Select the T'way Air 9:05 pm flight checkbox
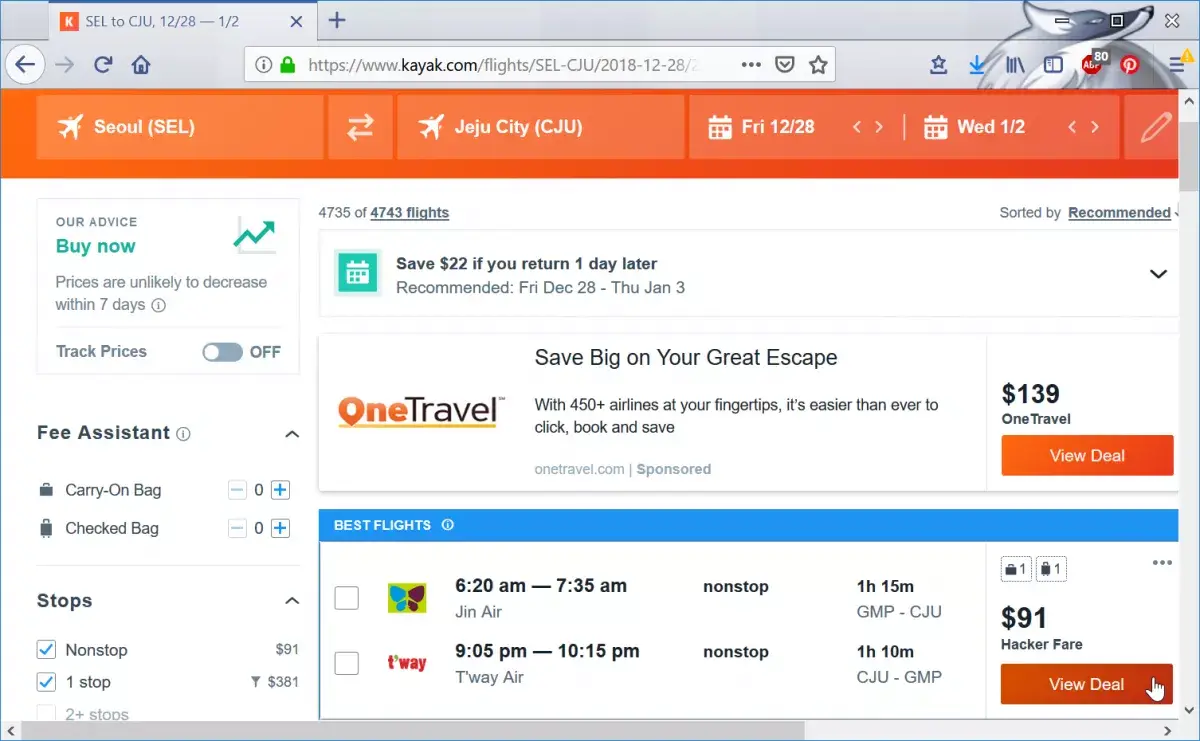 click(x=346, y=663)
